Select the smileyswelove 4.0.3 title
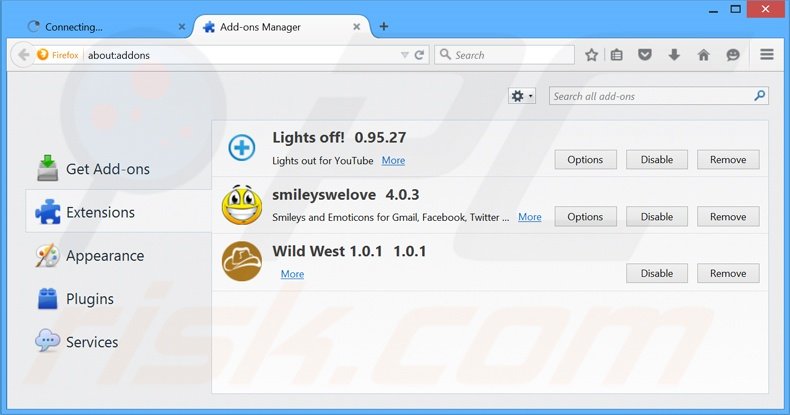This screenshot has height=415, width=790. point(346,194)
